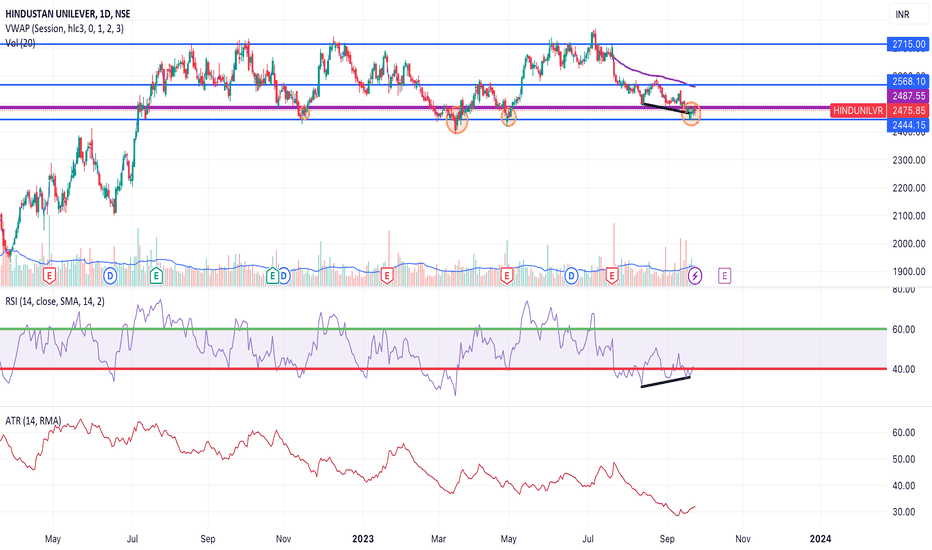
Task: Click the ATR 50.00 axis value
Action: 903,459
